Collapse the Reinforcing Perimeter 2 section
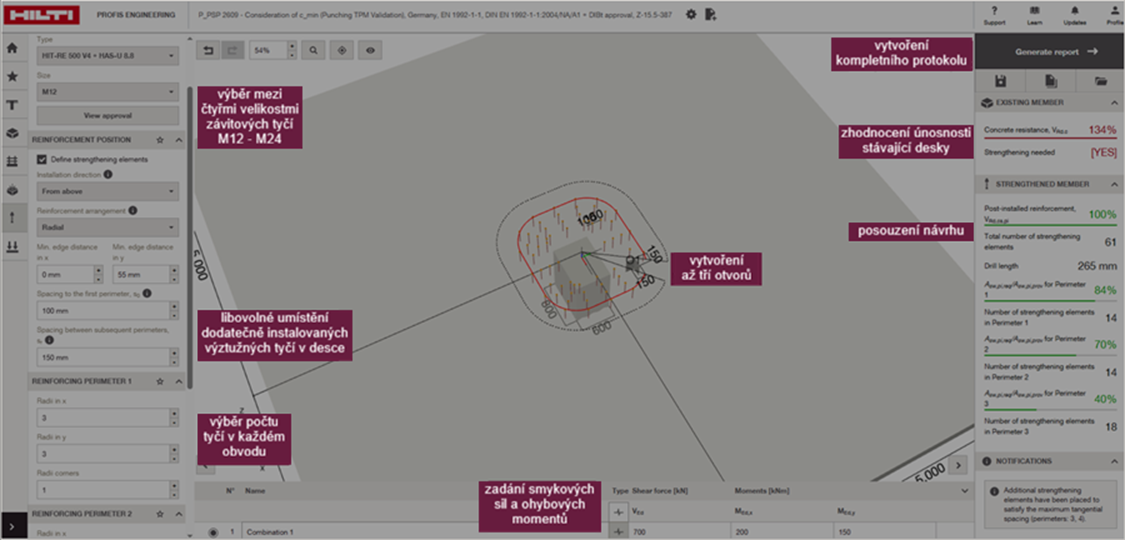 [179, 514]
